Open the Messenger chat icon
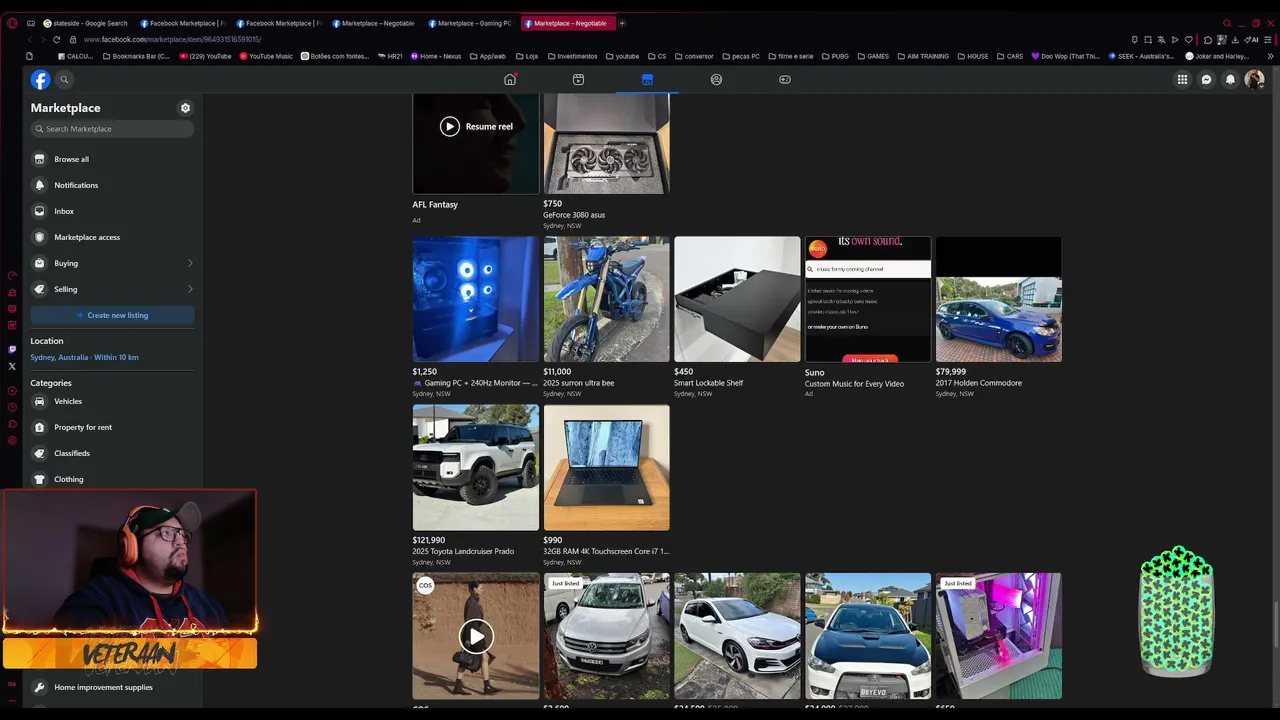Viewport: 1280px width, 720px height. (1206, 80)
